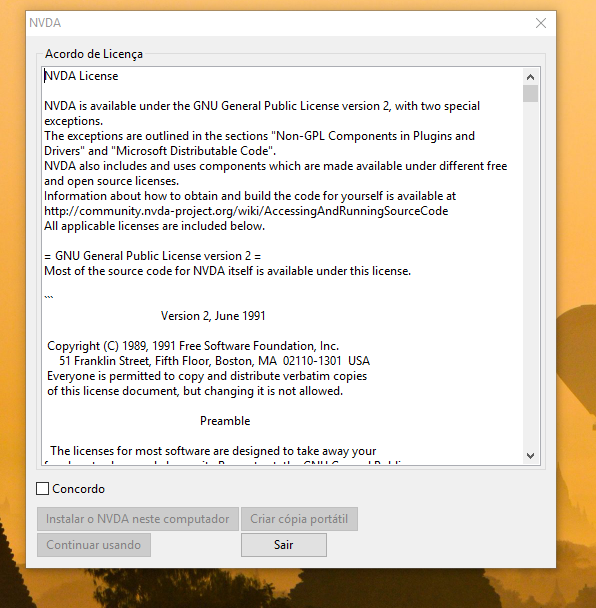The width and height of the screenshot is (596, 608).
Task: Click the license scrollbar down arrow
Action: click(x=530, y=455)
